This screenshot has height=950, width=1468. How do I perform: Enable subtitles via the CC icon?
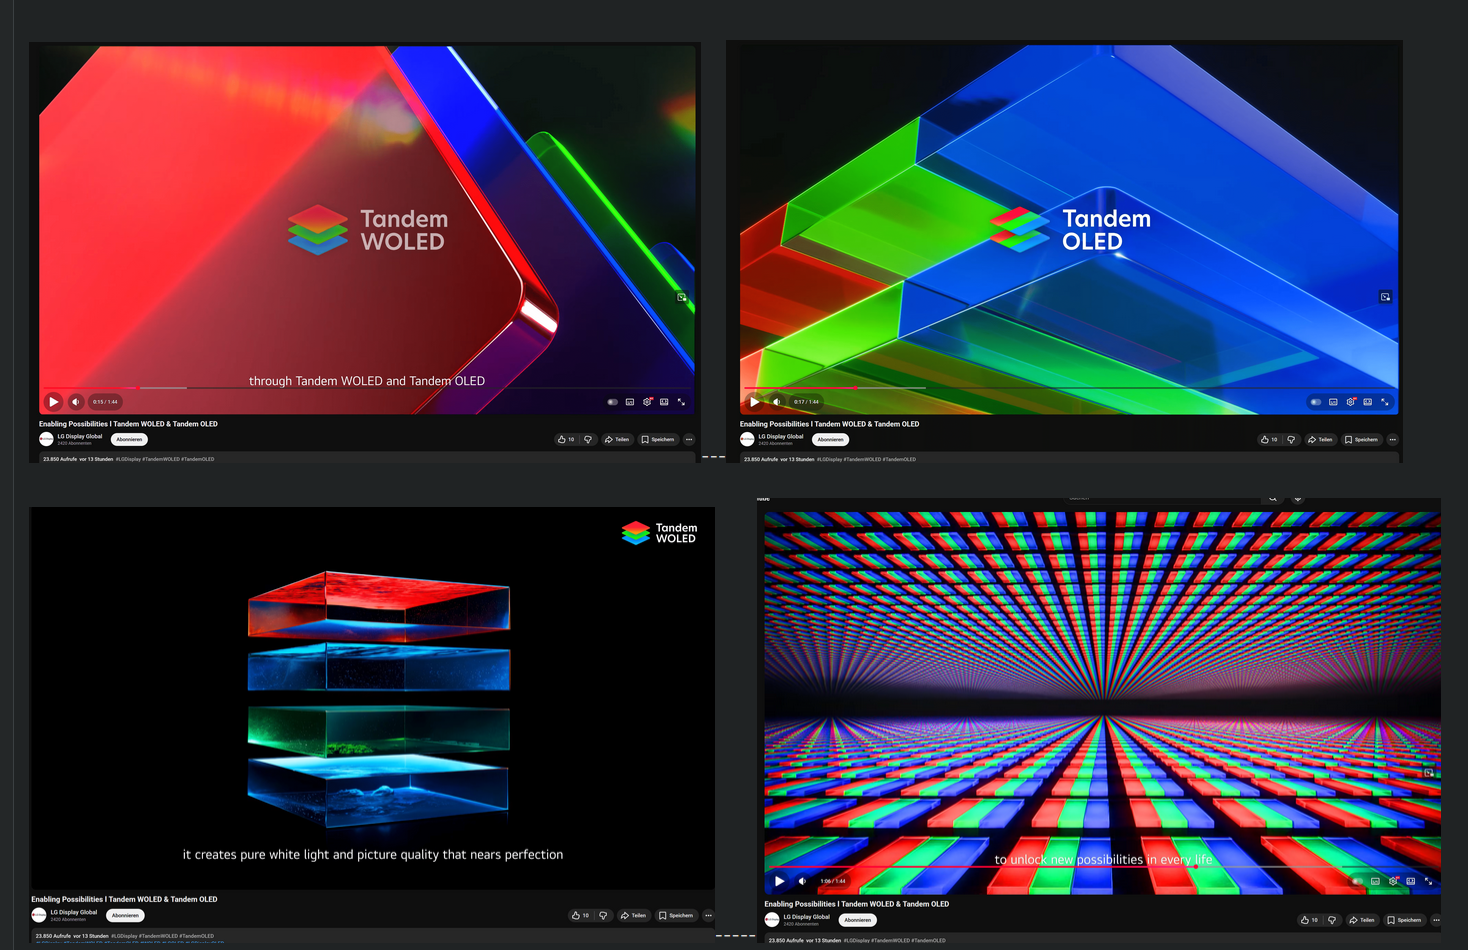click(629, 402)
